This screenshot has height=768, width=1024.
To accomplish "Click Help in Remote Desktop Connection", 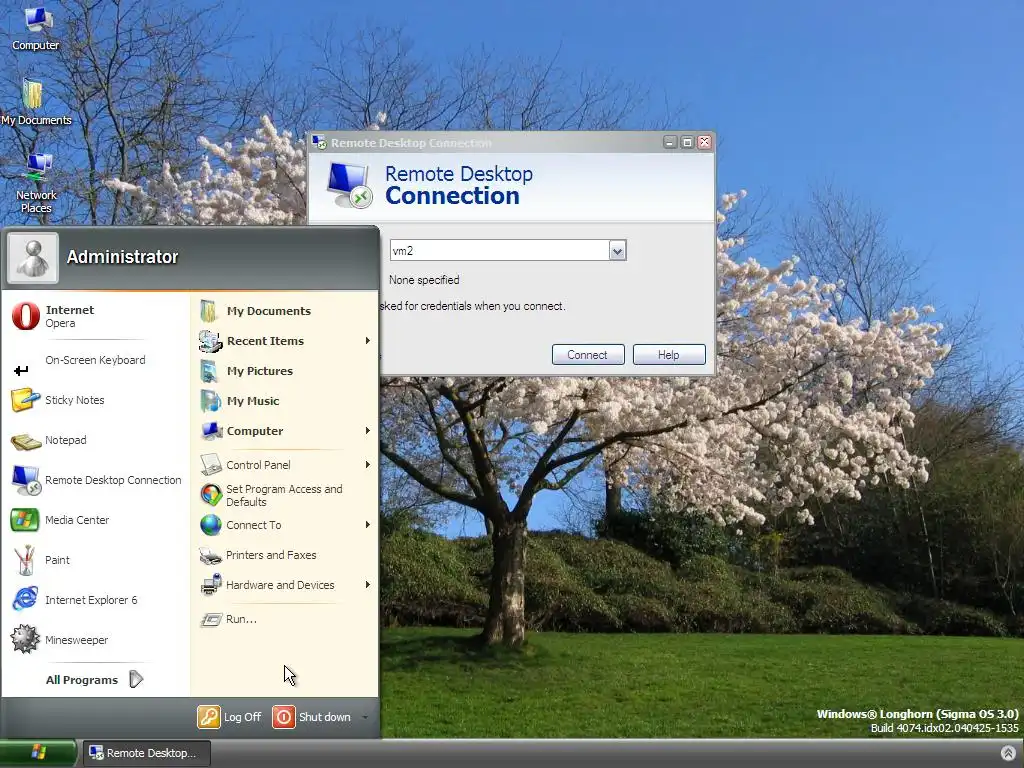I will tap(669, 355).
